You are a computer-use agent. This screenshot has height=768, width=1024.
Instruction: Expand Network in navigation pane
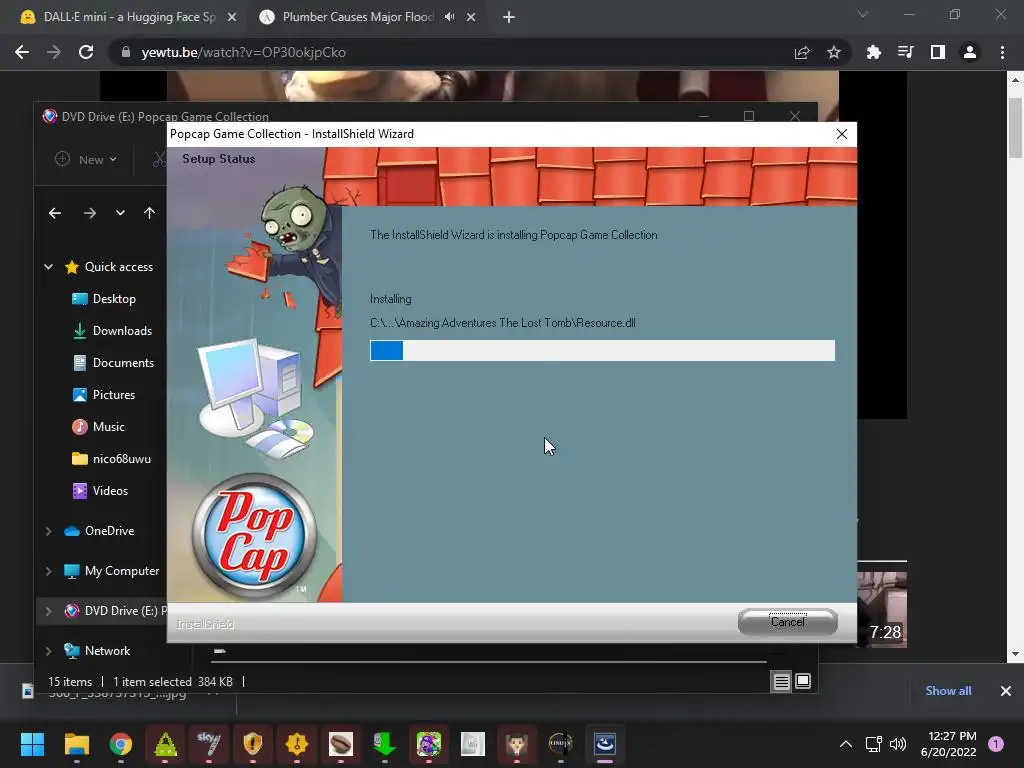[48, 651]
